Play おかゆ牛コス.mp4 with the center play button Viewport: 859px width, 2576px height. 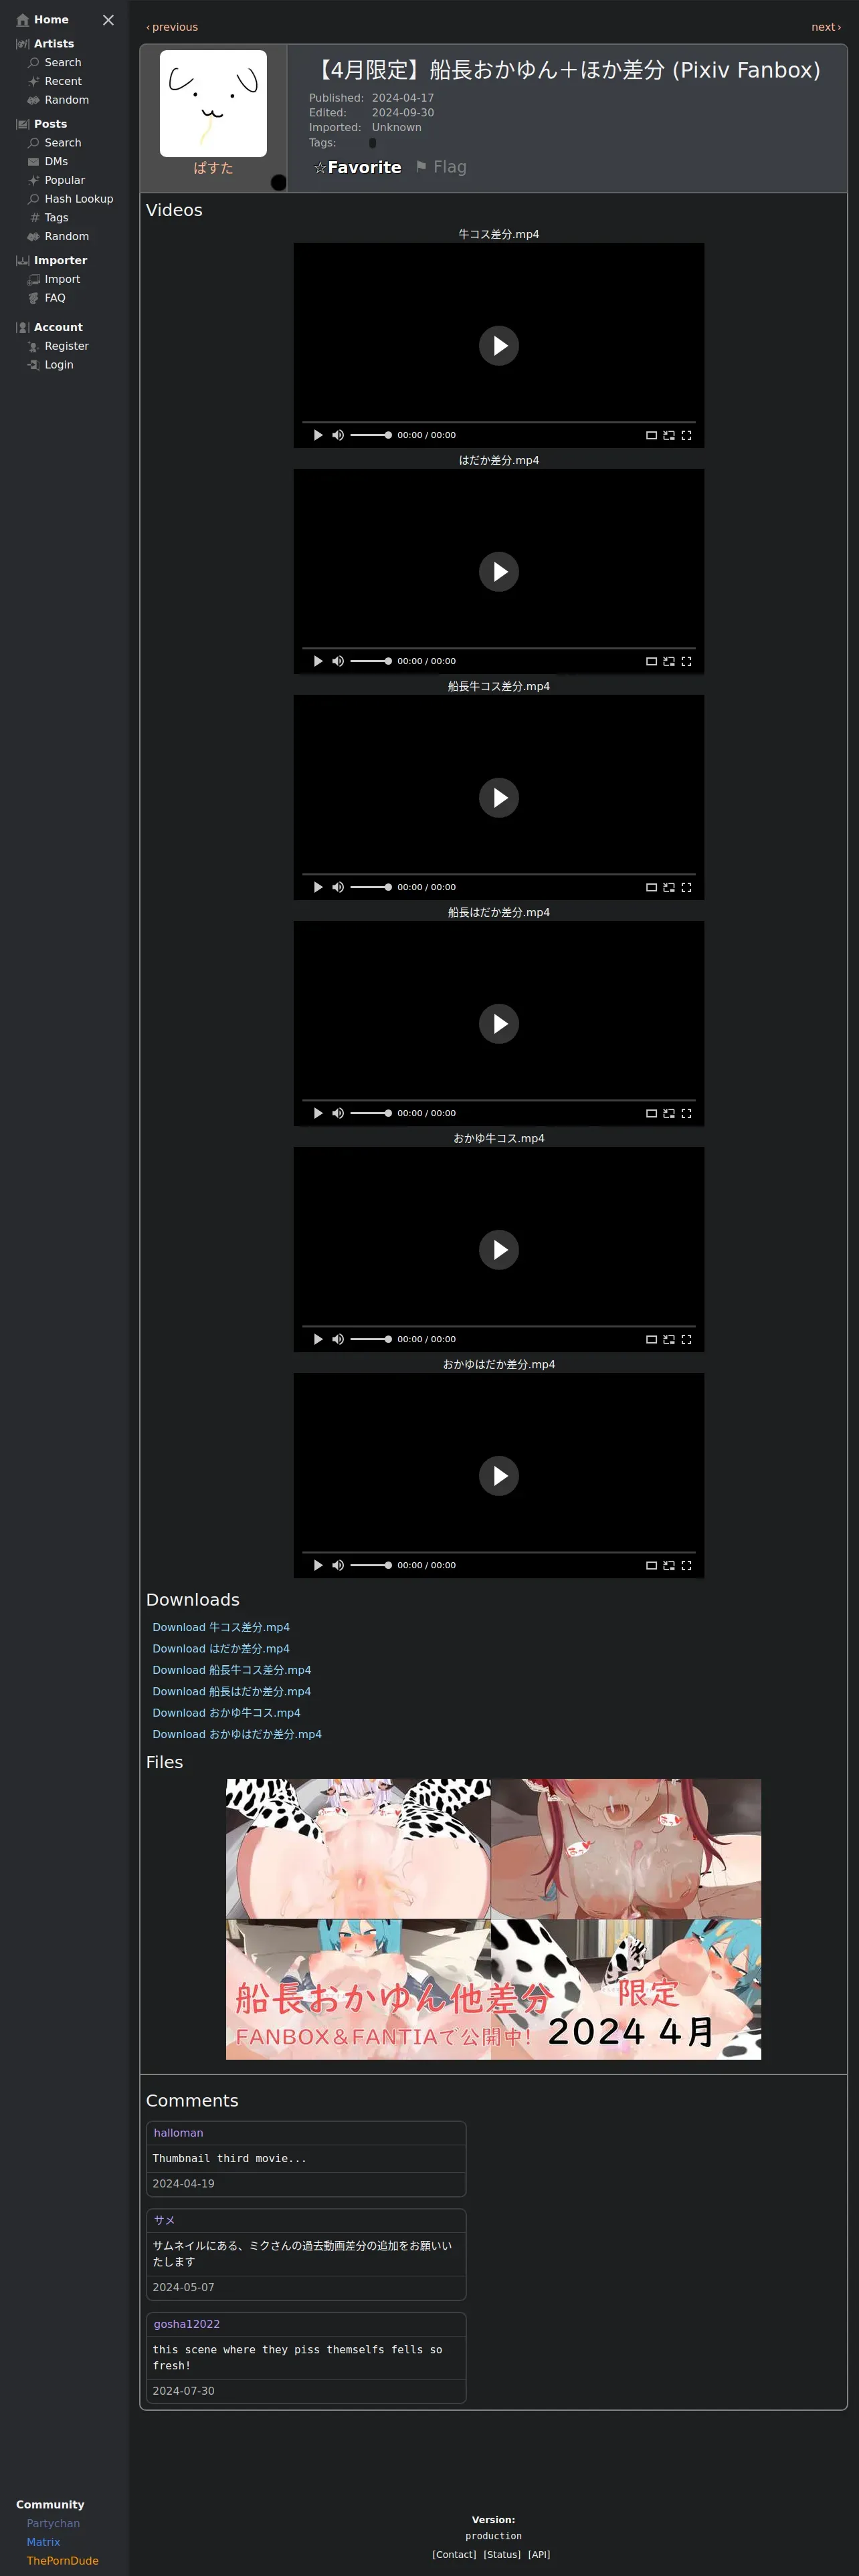click(x=499, y=1250)
